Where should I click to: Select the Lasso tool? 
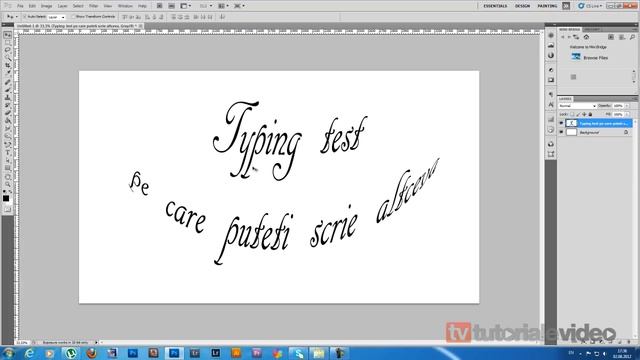[7, 49]
